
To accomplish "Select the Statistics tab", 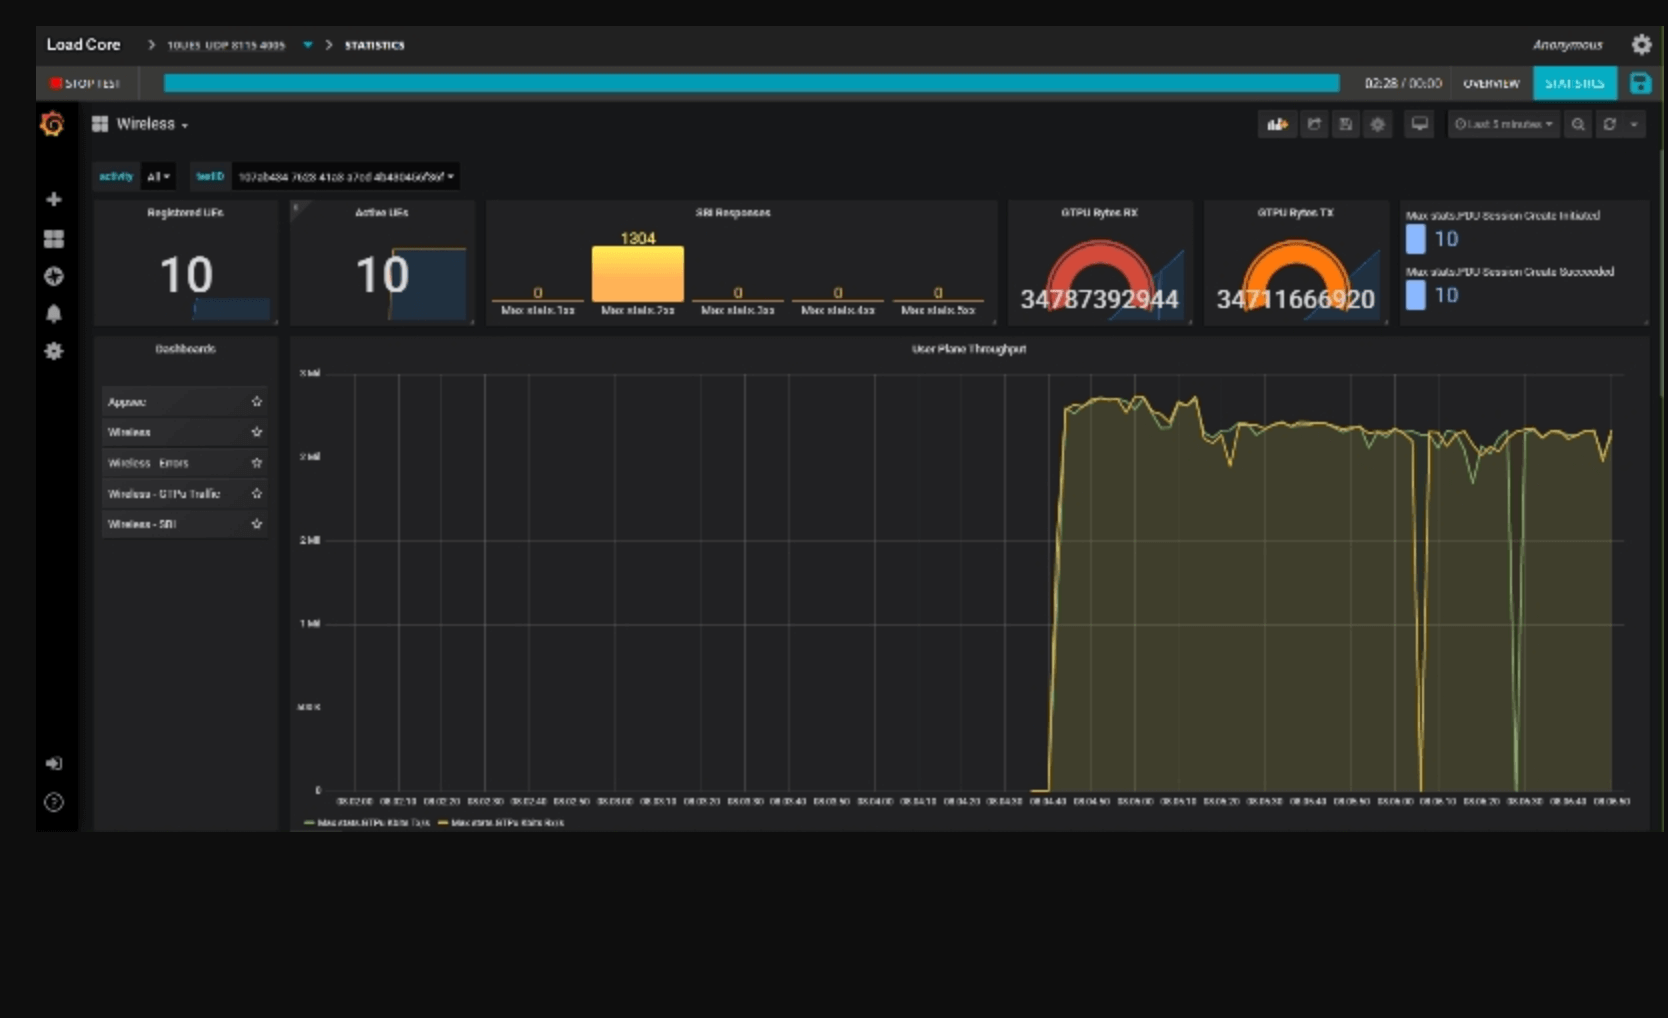I will pos(1574,84).
